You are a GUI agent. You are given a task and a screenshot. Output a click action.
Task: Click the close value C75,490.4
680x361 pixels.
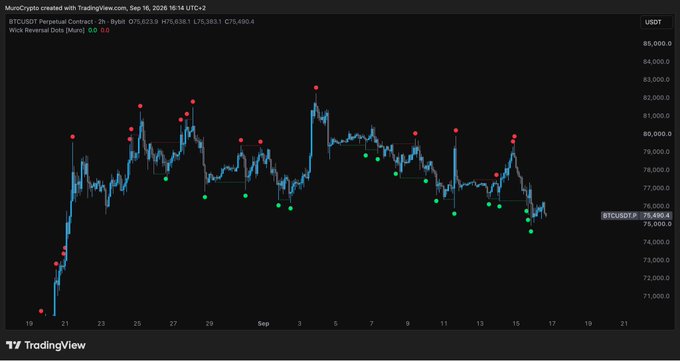coord(239,21)
